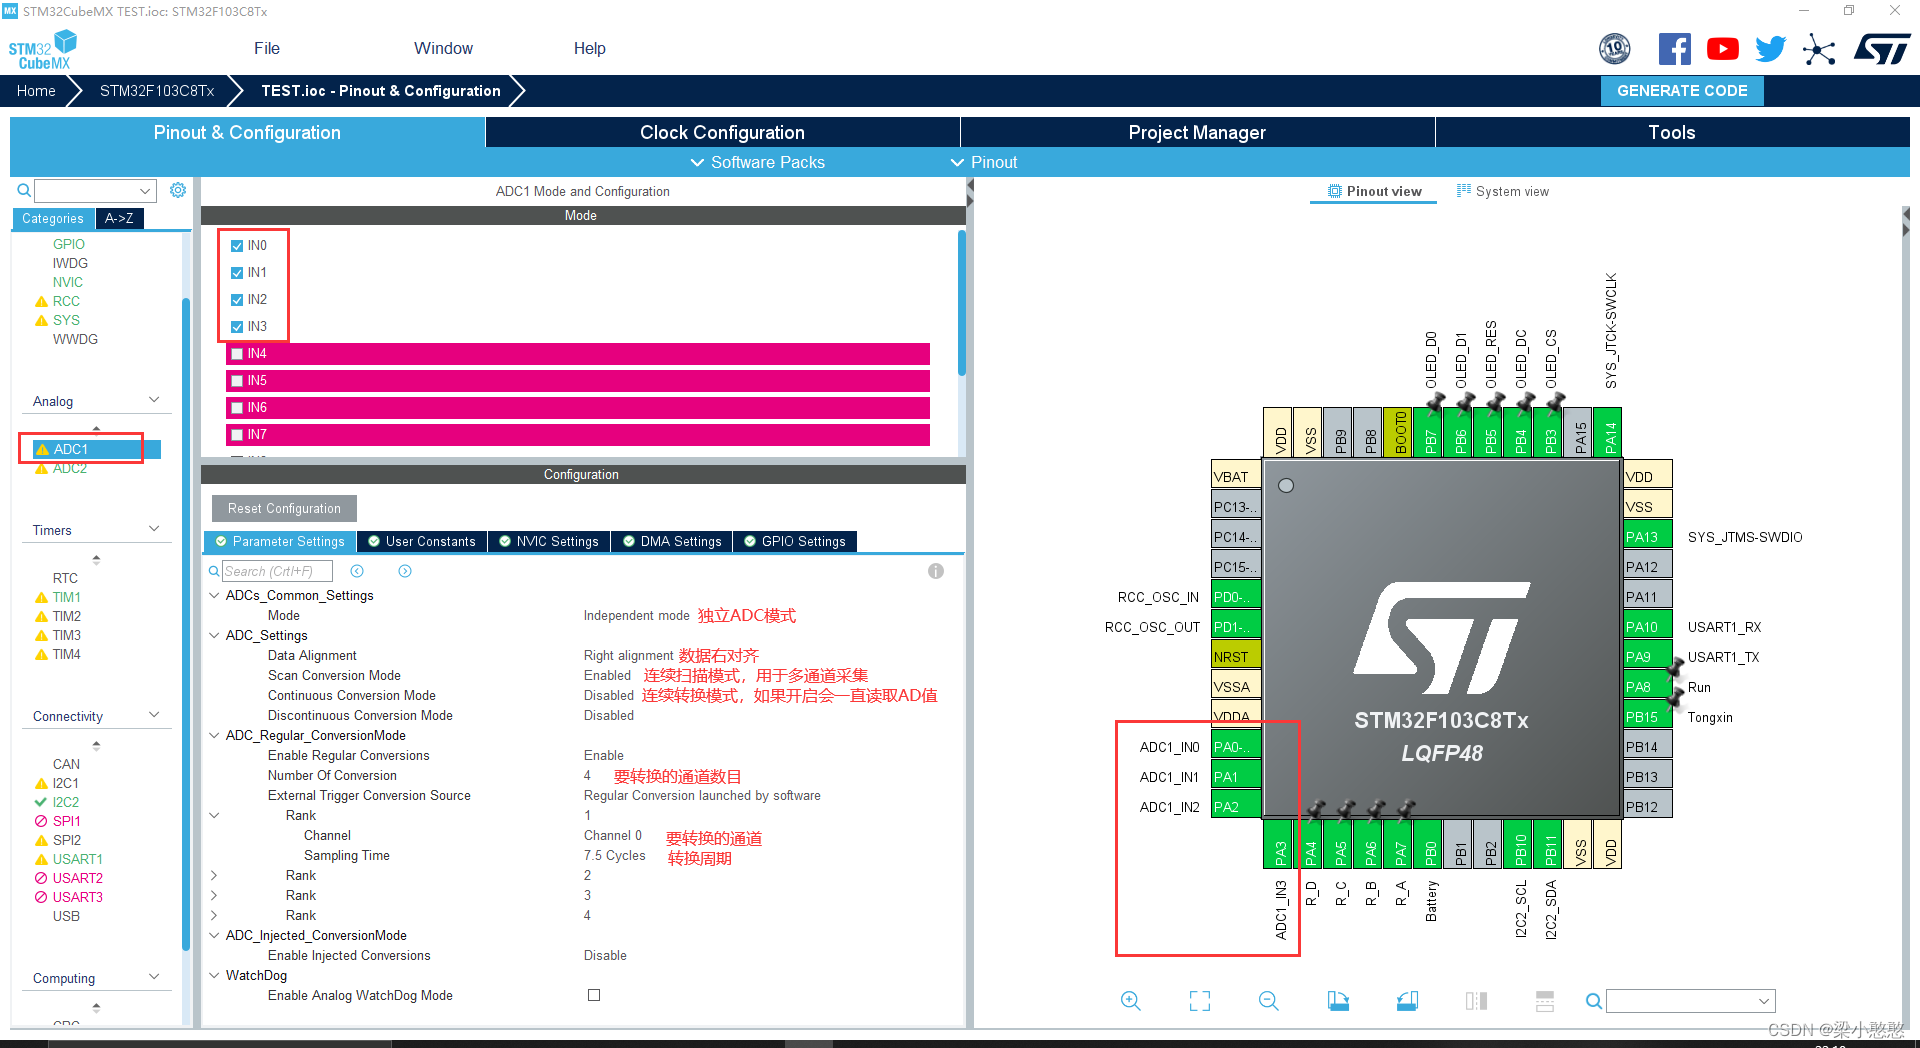Click the STM32CubeMX logo
1920x1048 pixels.
pos(43,50)
